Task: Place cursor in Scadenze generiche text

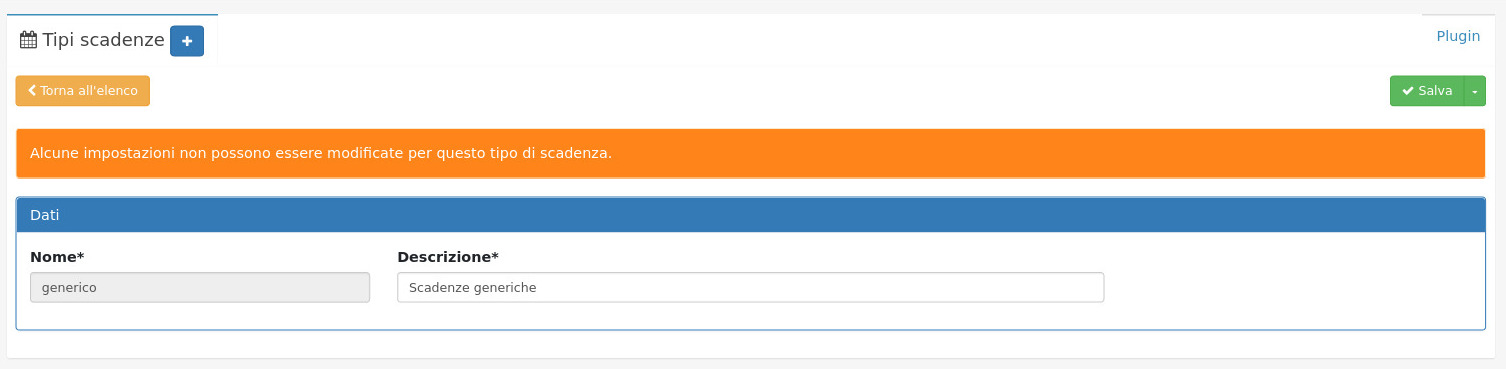Action: click(473, 287)
